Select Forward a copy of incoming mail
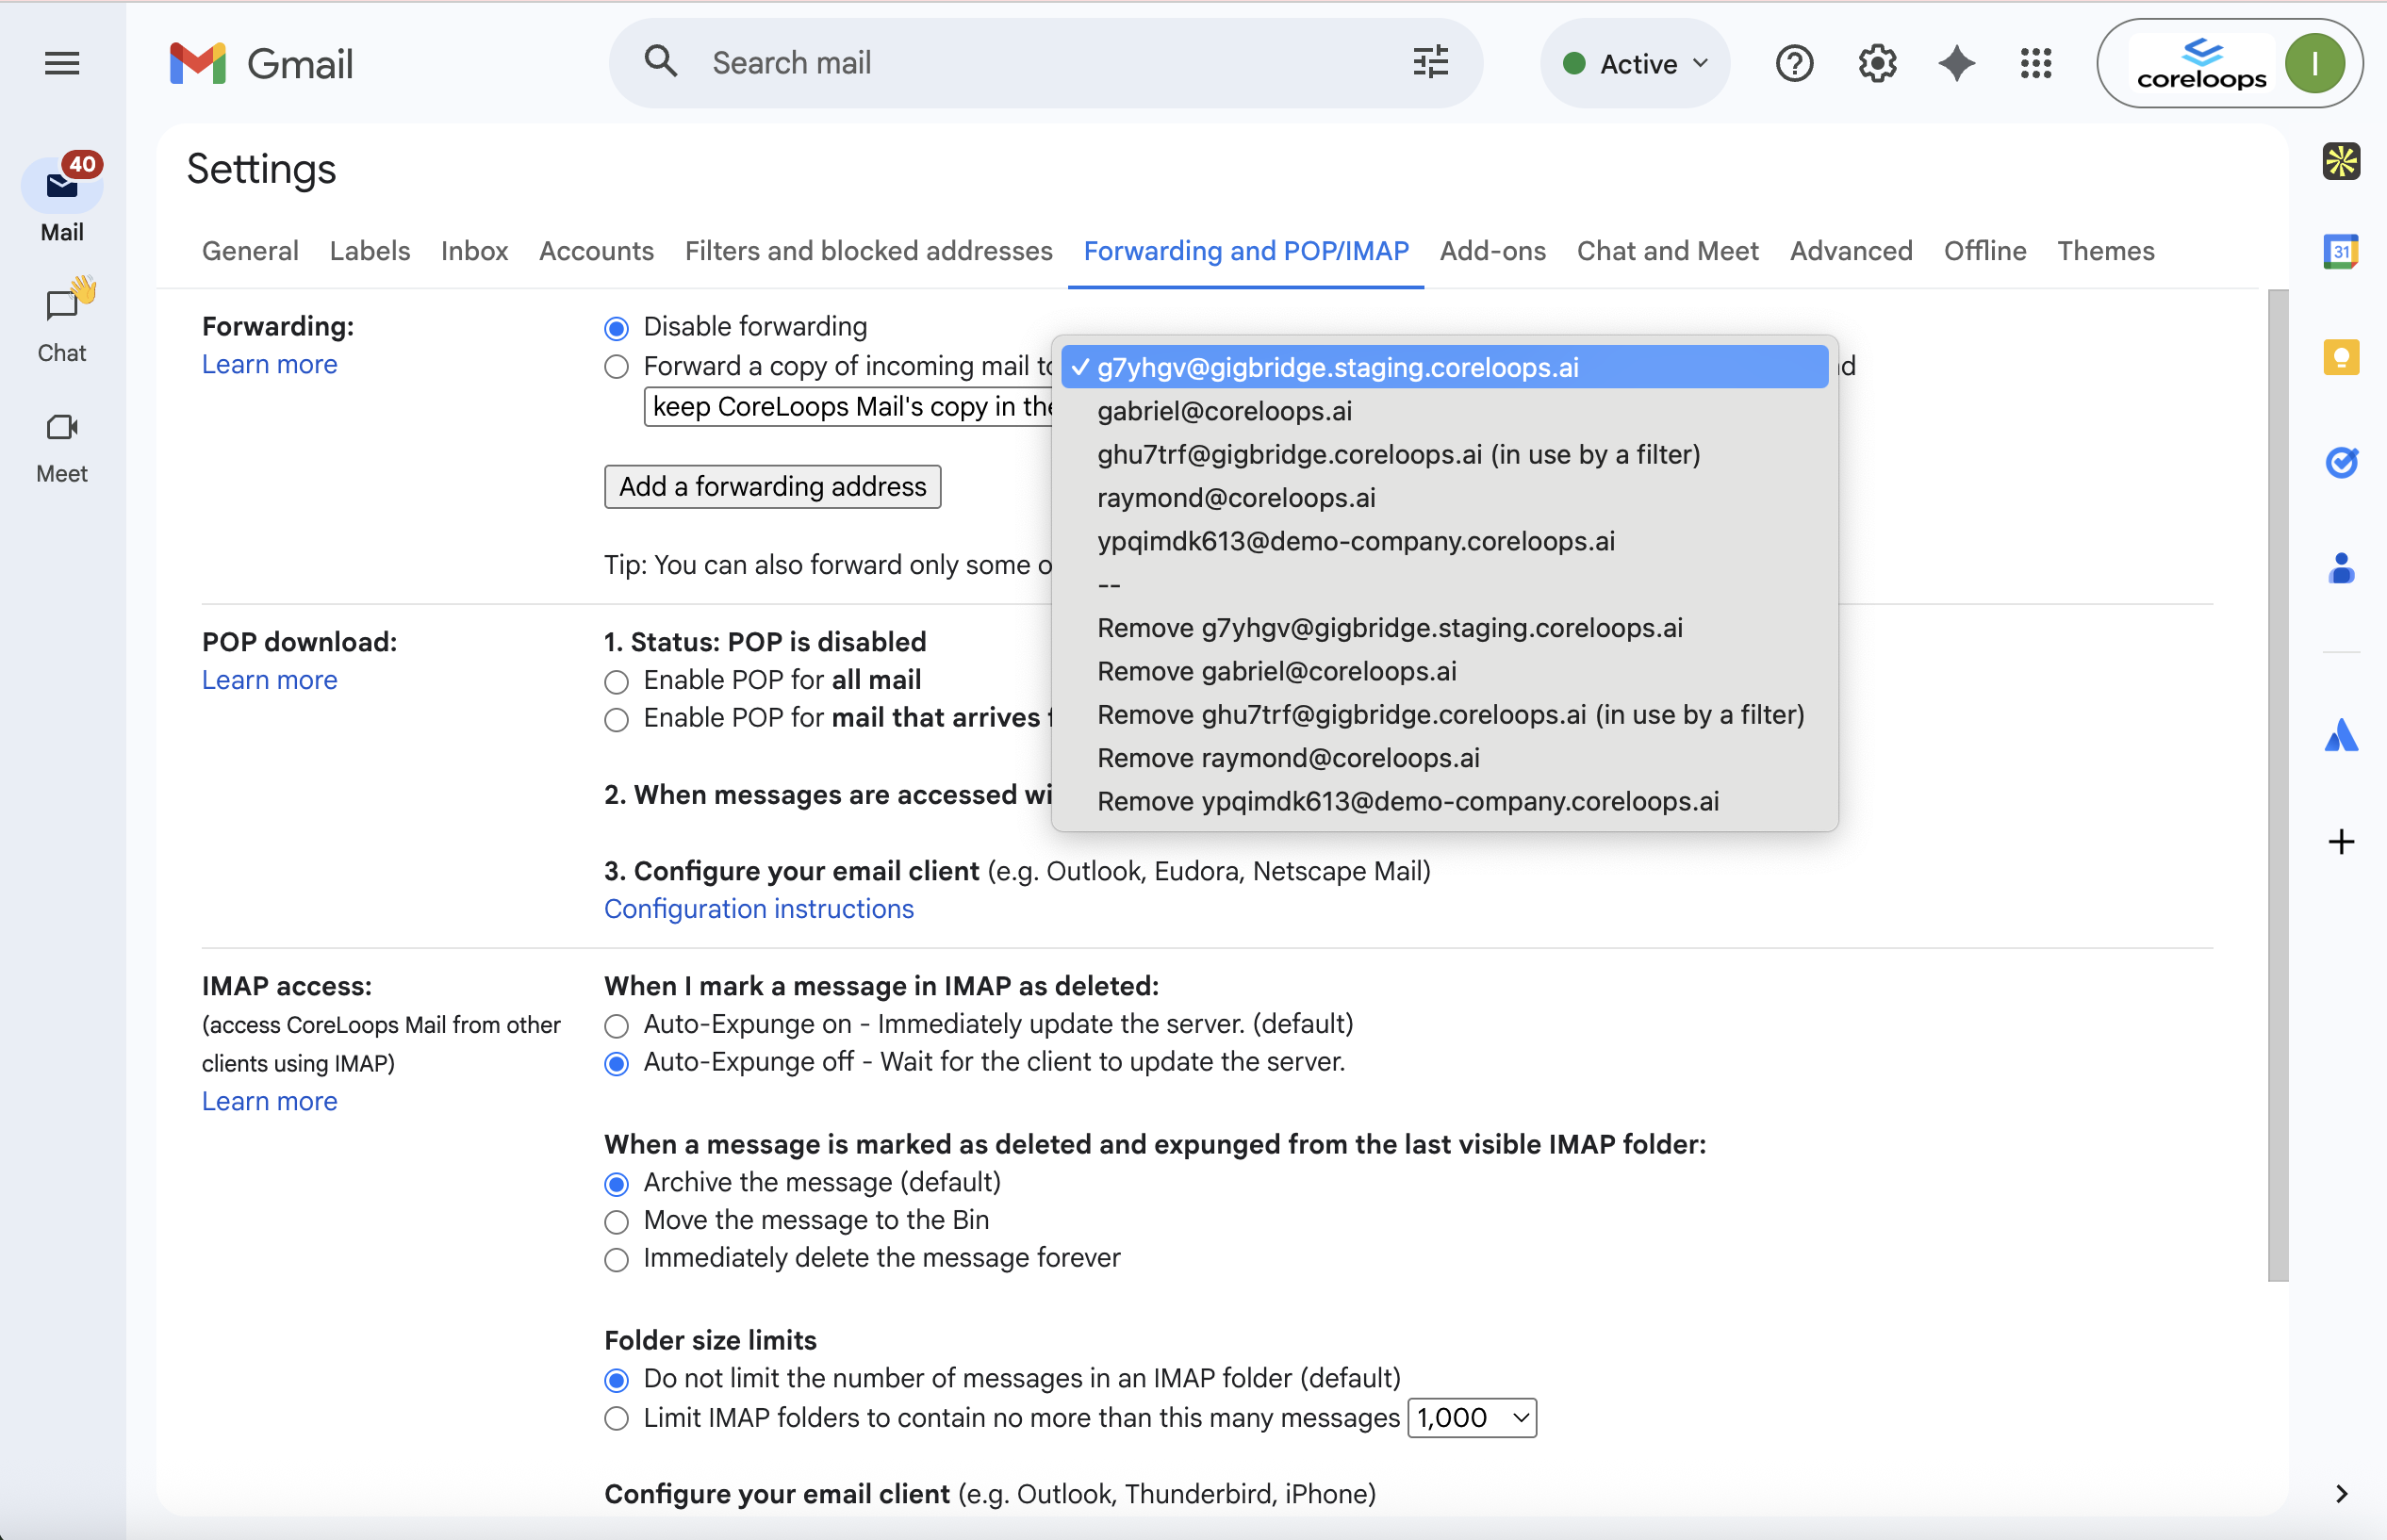The image size is (2387, 1540). (x=617, y=367)
